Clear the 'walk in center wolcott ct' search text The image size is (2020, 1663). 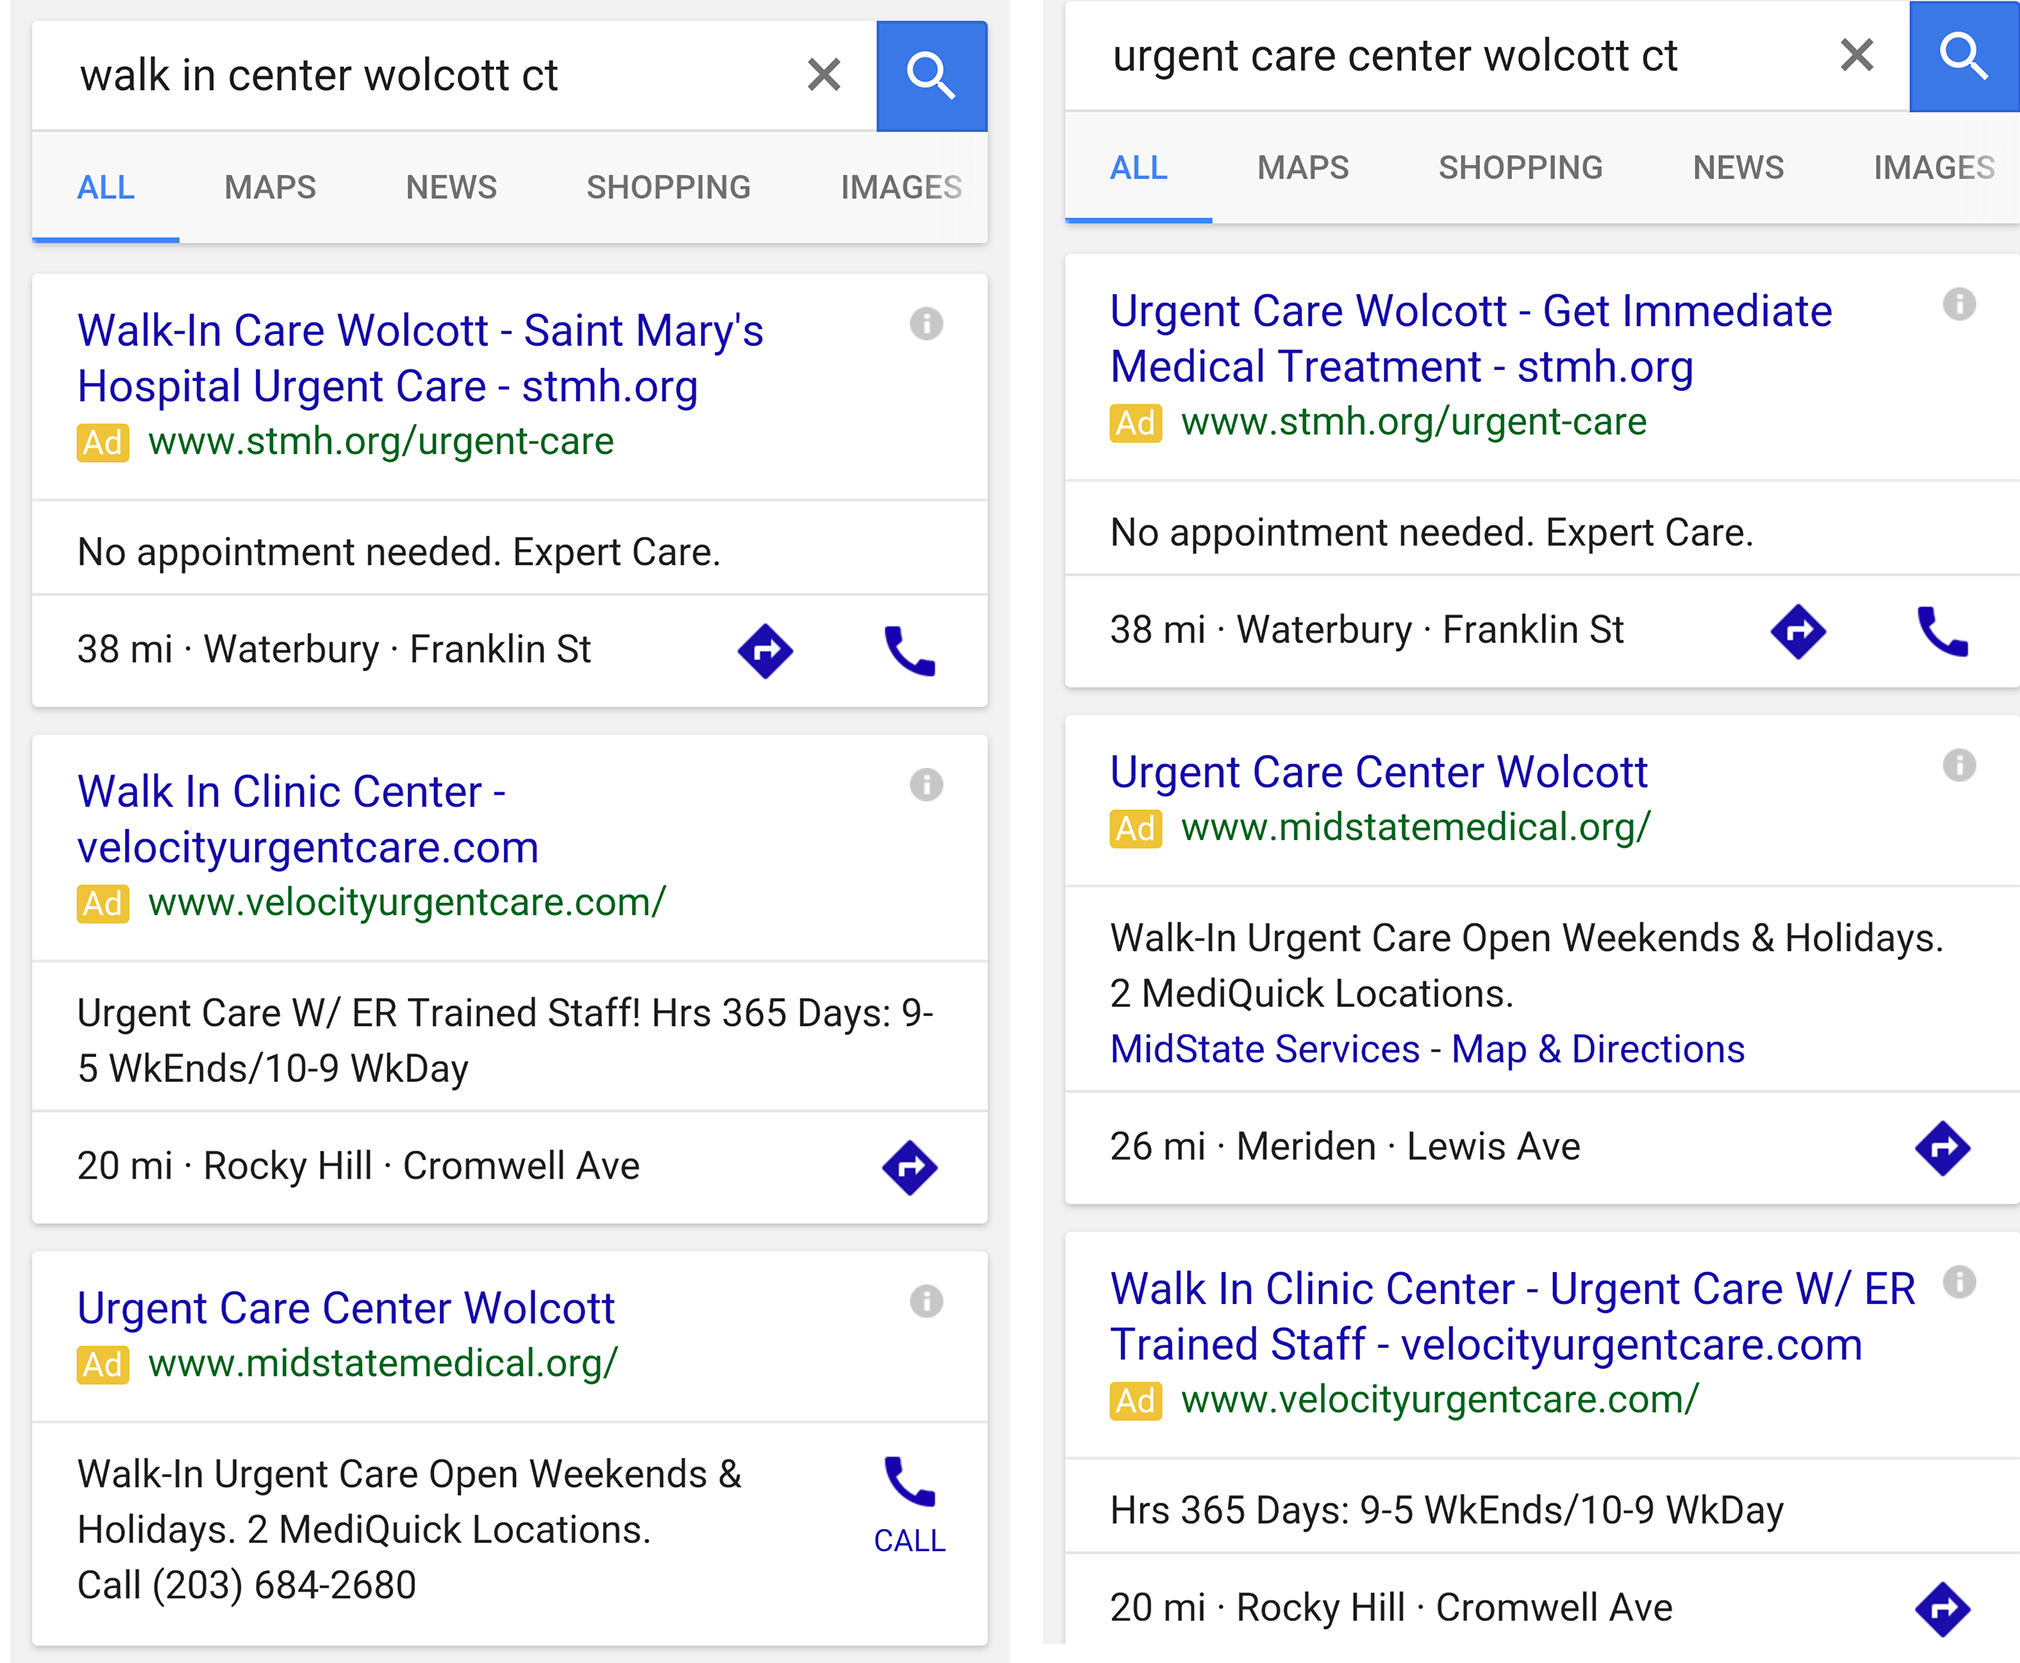[x=823, y=75]
